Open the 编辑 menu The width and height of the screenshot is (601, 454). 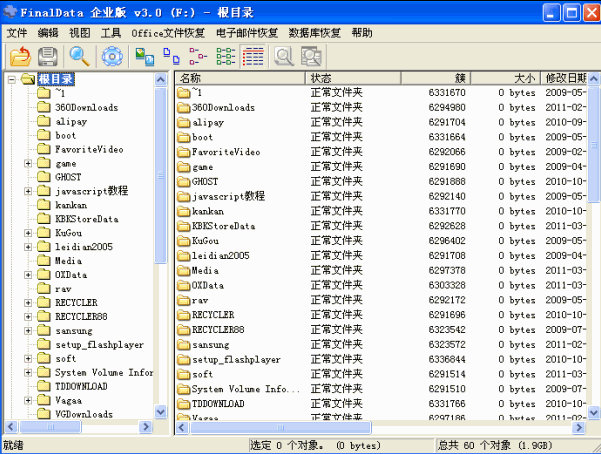pos(48,33)
